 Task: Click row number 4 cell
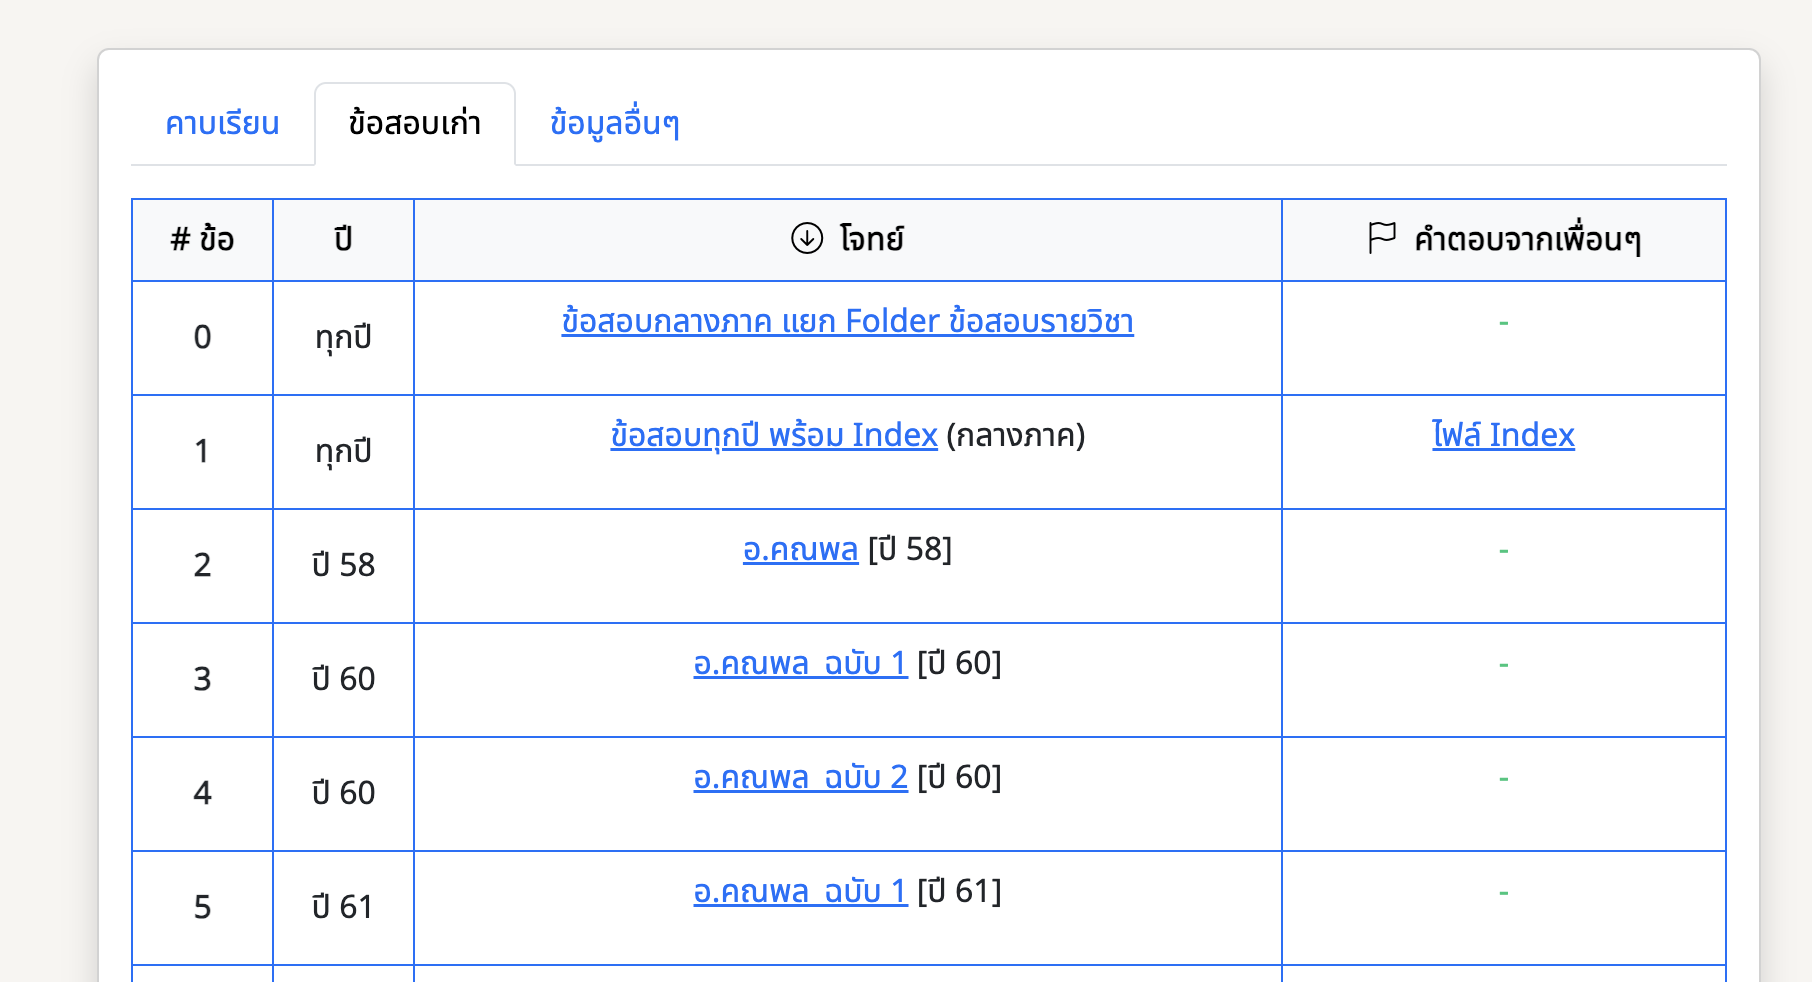point(202,793)
